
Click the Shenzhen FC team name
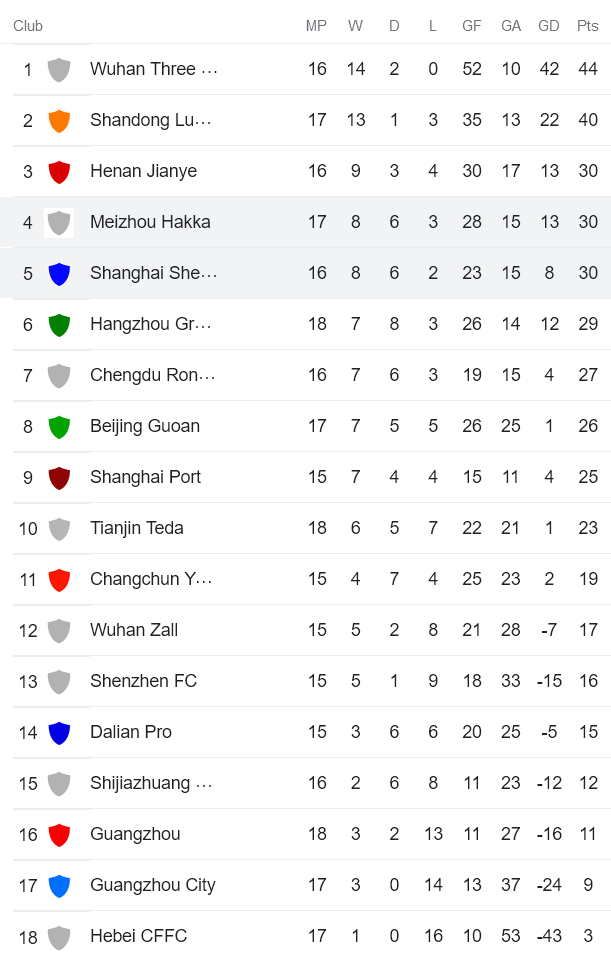click(140, 680)
